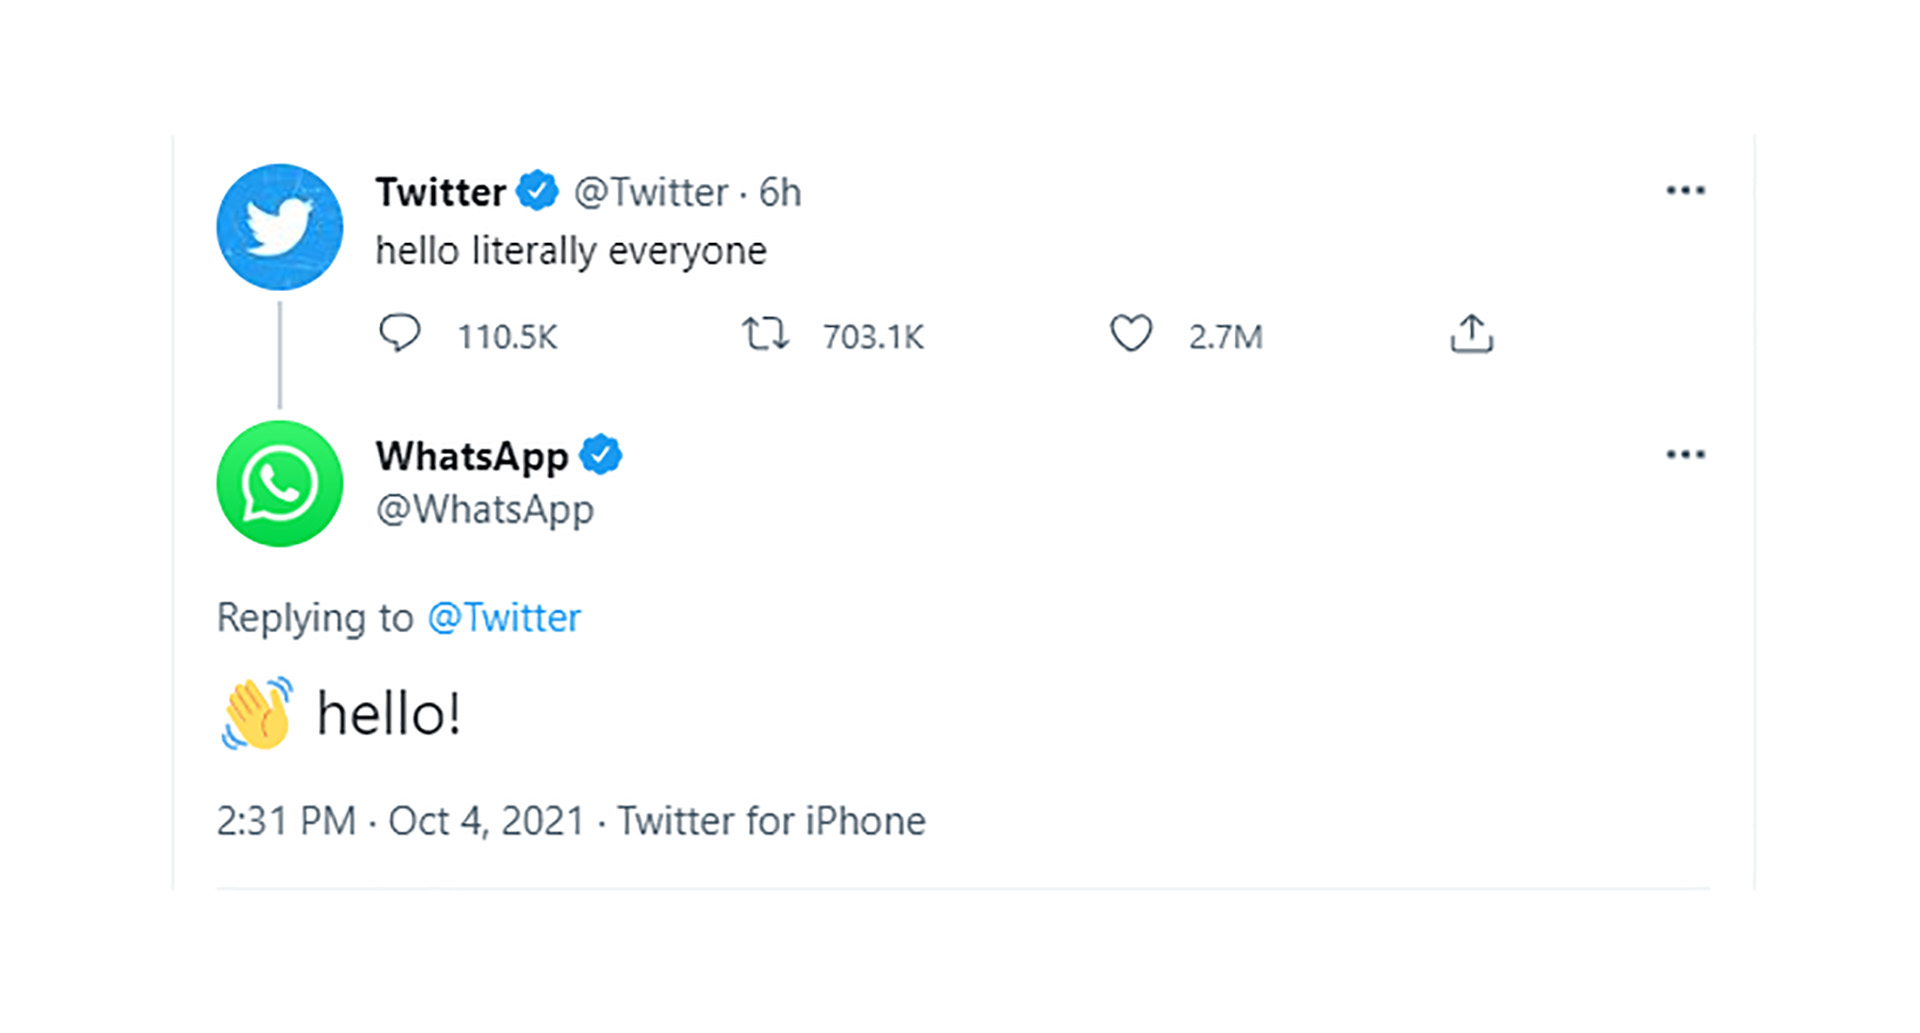Click the waving hand emoji in reply

tap(258, 714)
